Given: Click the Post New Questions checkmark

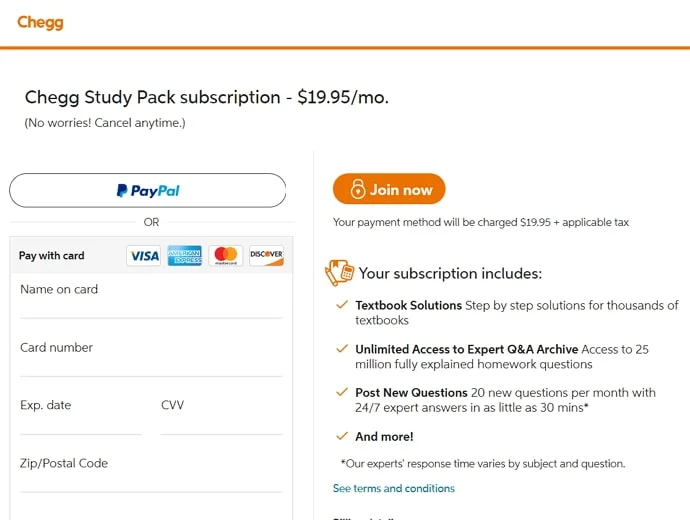Looking at the screenshot, I should (342, 392).
